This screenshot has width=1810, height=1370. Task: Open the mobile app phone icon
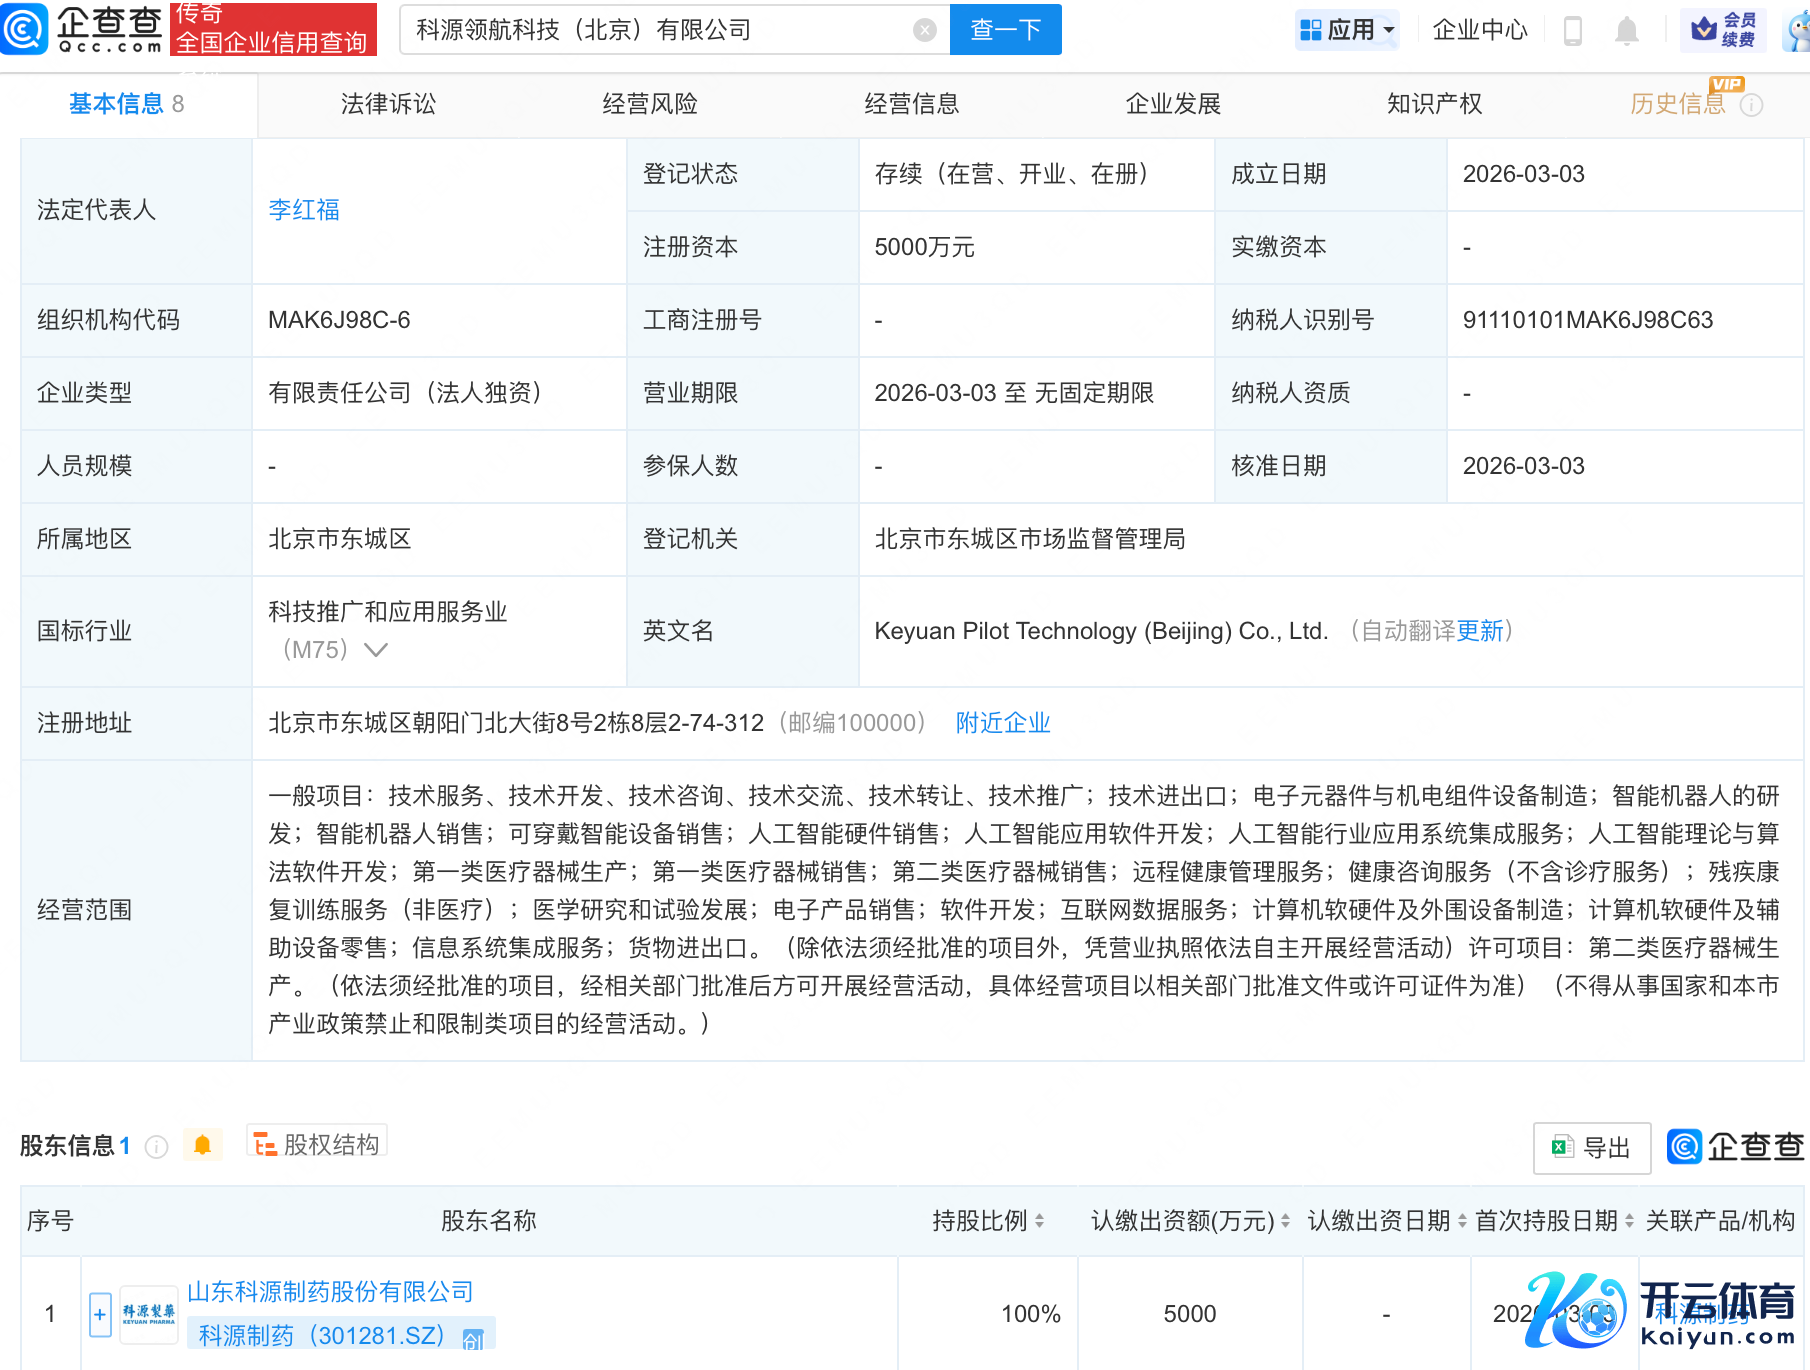pyautogui.click(x=1572, y=31)
